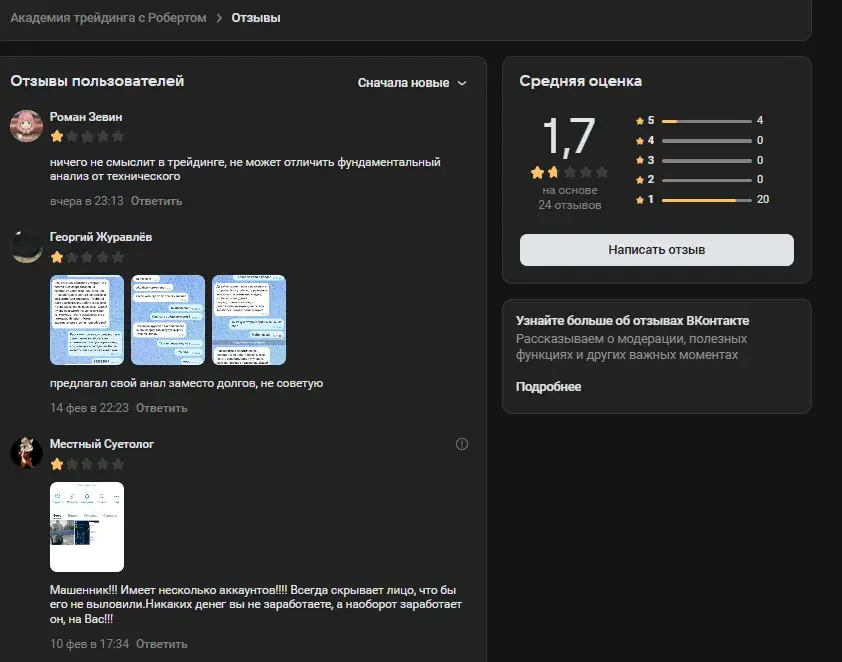842x662 pixels.
Task: Click the name 'Роман Зевин'
Action: pos(86,117)
